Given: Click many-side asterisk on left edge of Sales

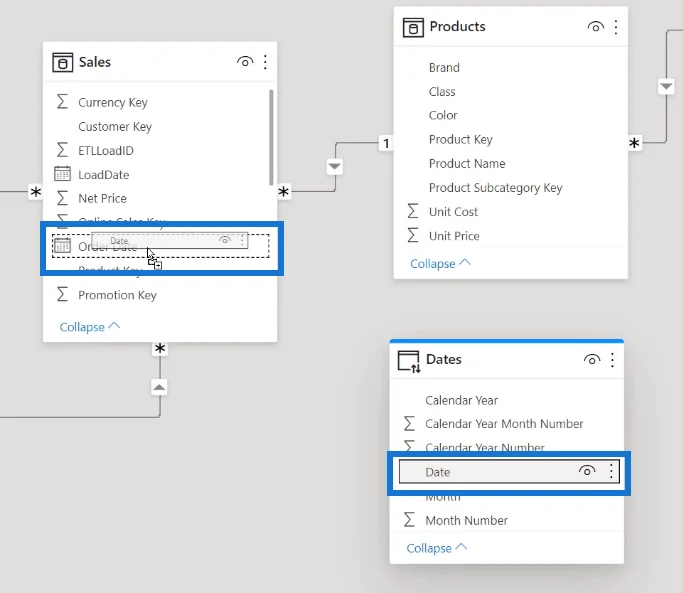Looking at the screenshot, I should click(x=36, y=192).
